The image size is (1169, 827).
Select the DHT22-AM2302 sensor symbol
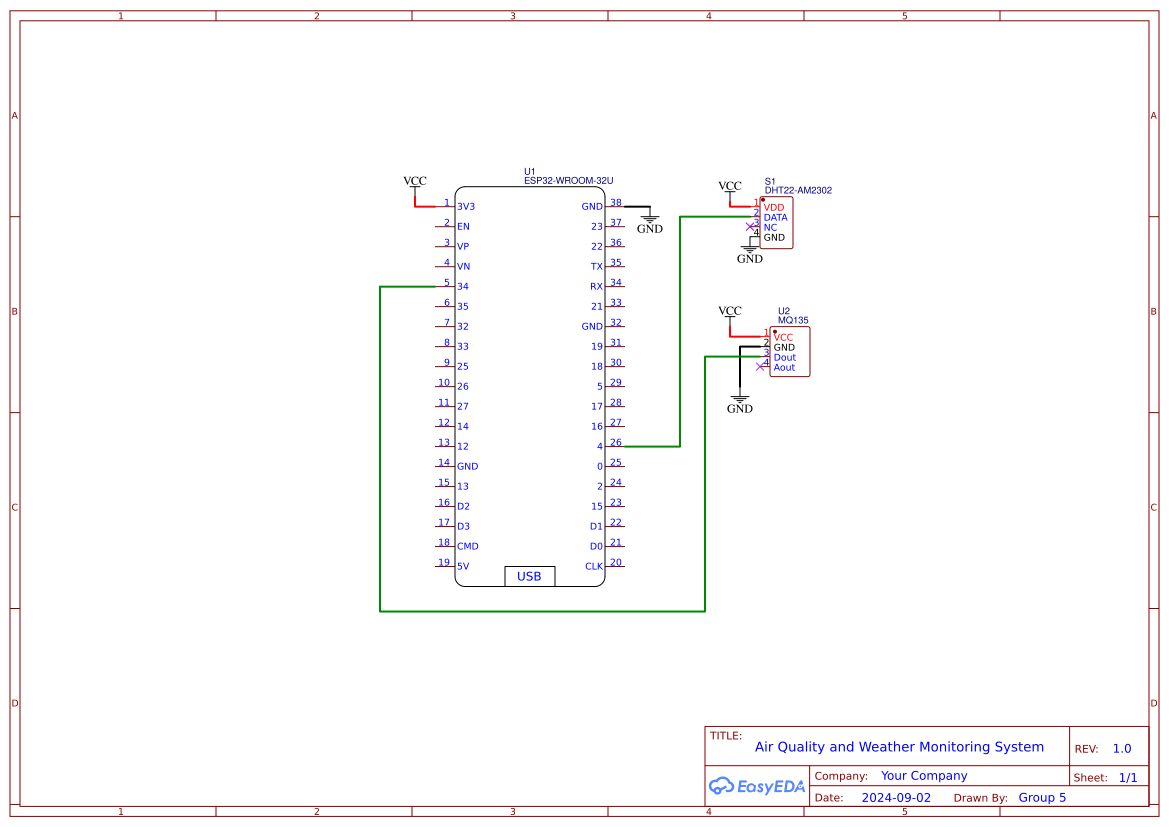click(x=775, y=222)
